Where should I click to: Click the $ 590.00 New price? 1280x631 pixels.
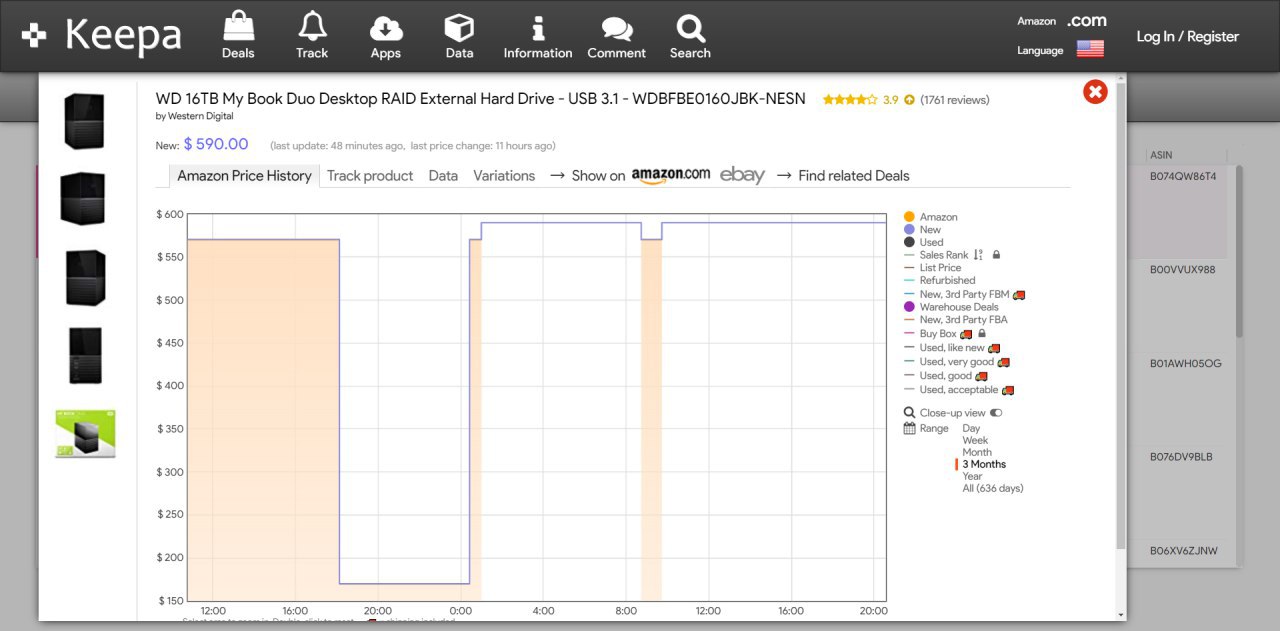coord(216,144)
